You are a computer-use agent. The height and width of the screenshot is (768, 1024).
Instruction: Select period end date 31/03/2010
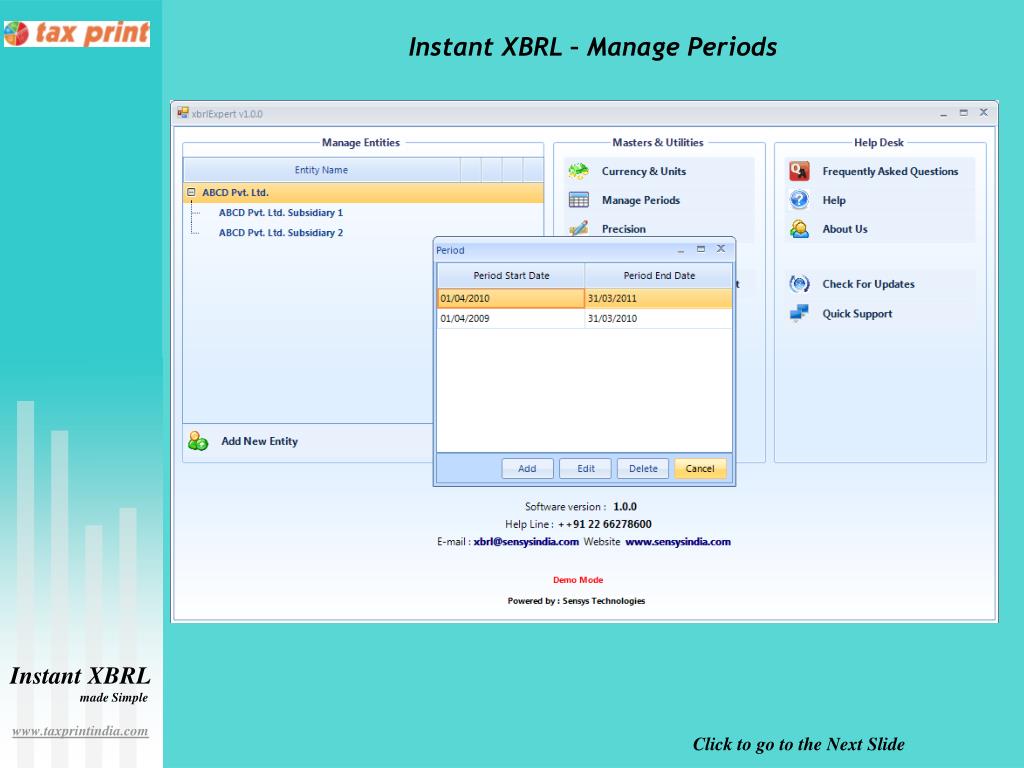(658, 319)
